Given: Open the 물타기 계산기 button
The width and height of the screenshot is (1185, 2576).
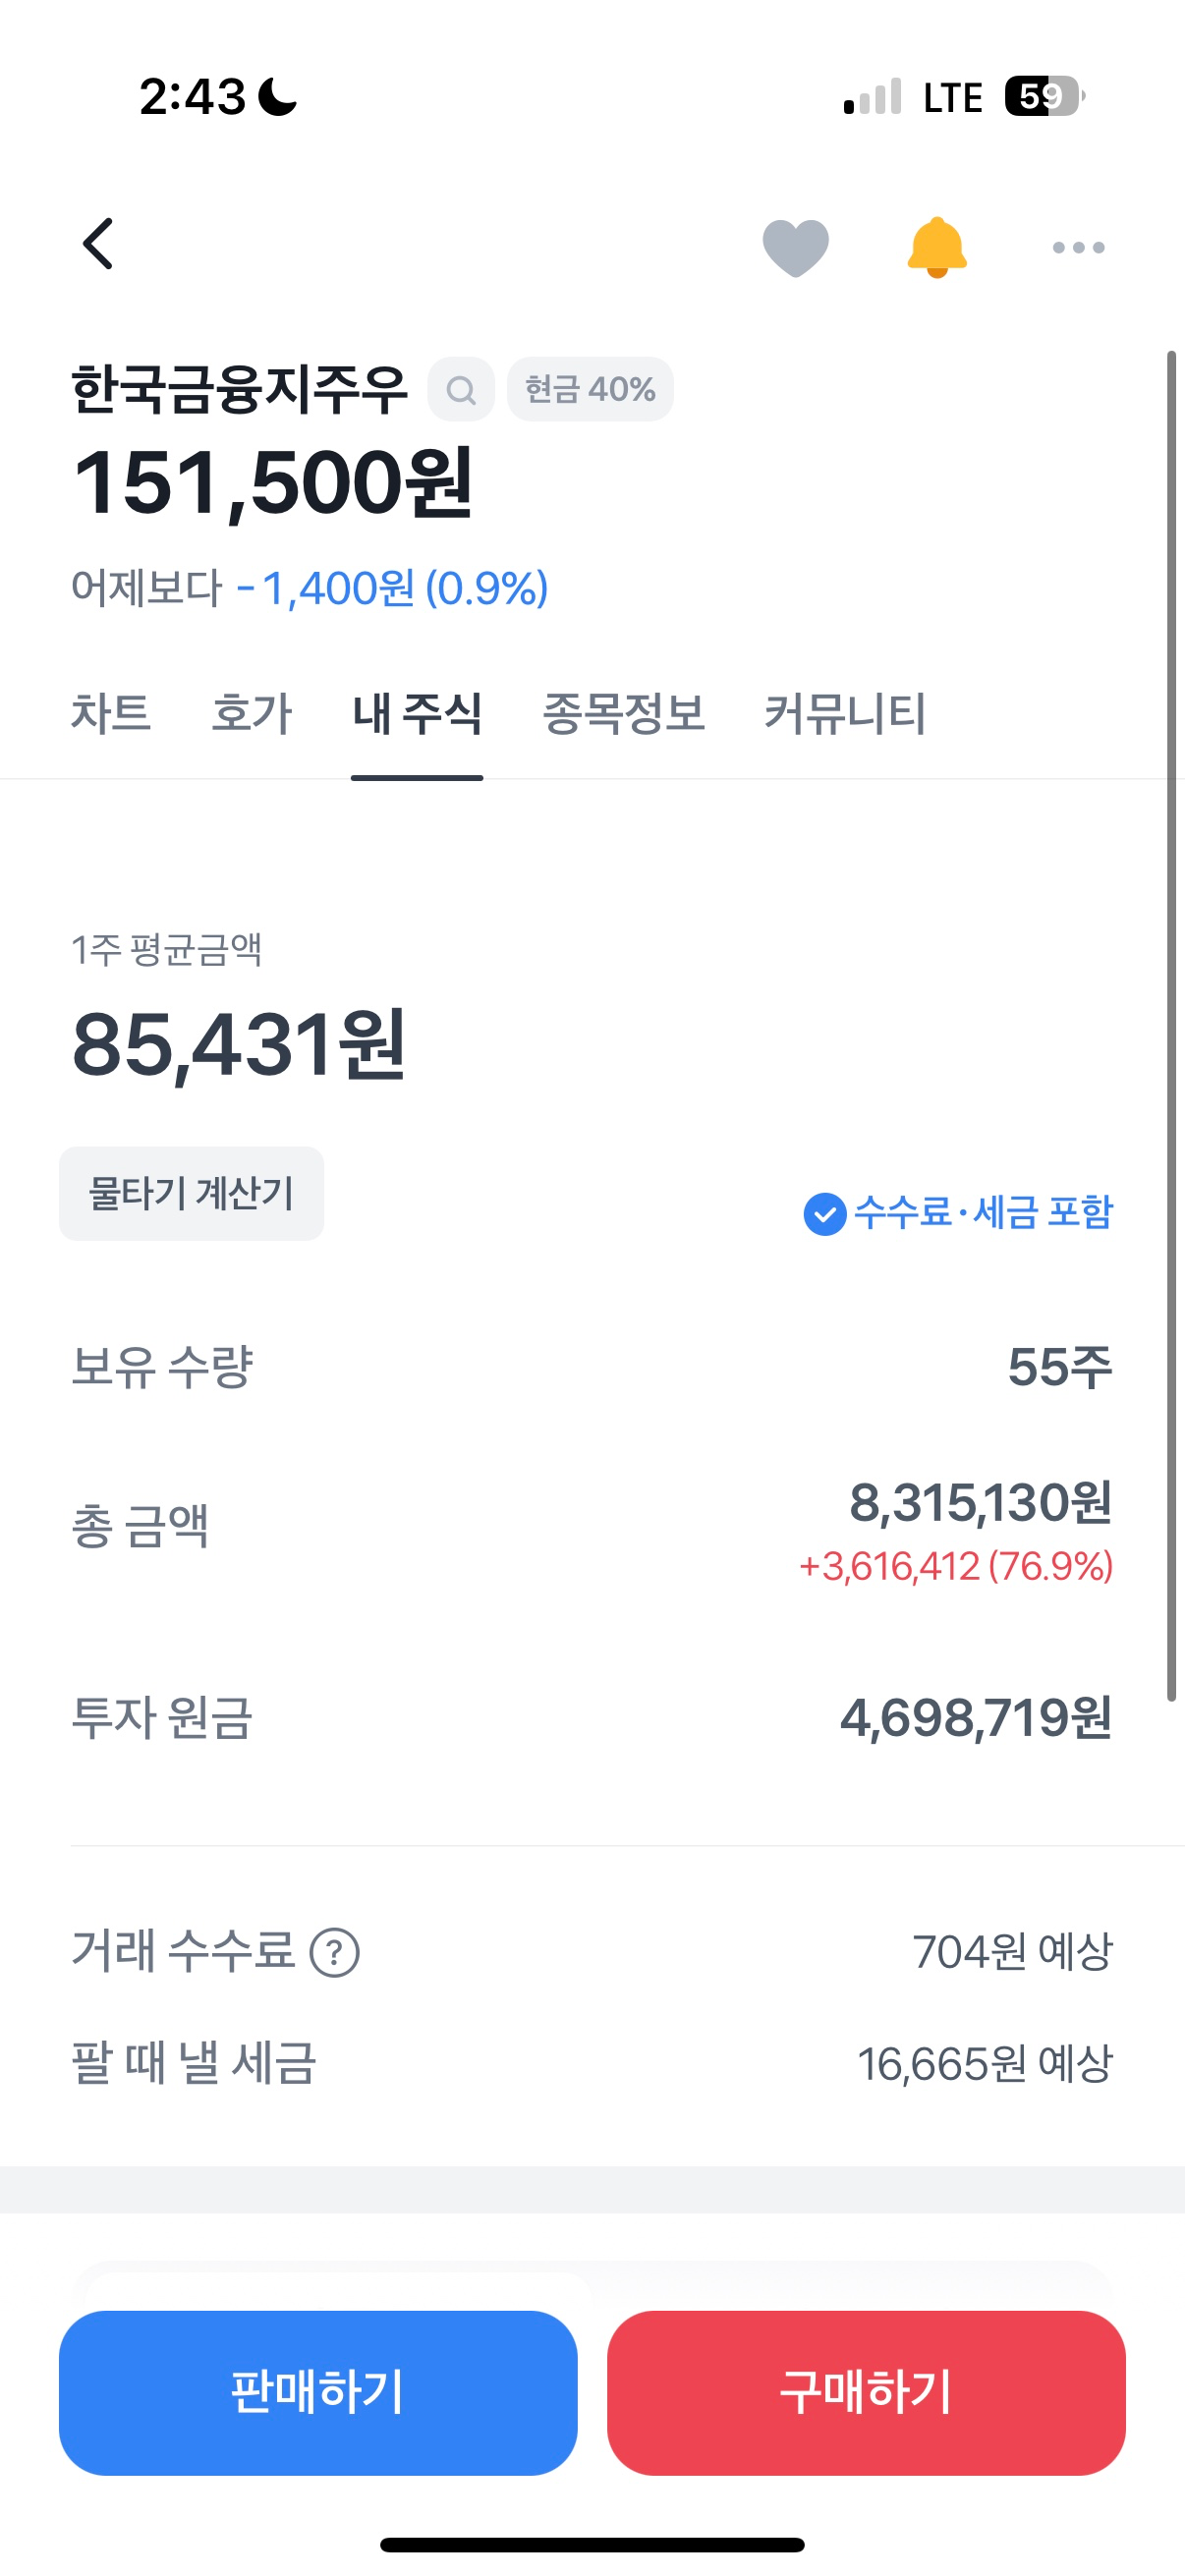Looking at the screenshot, I should [191, 1193].
